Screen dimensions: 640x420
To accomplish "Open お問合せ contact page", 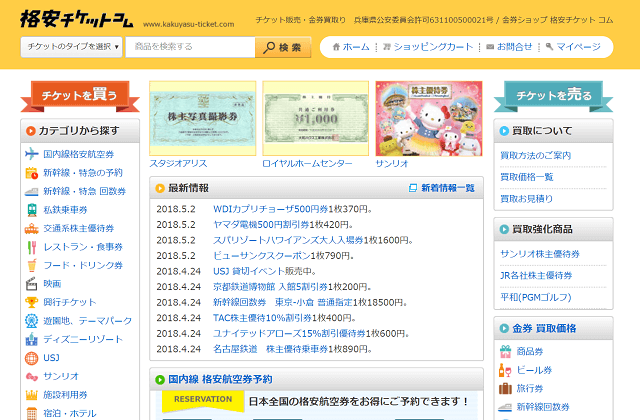I will [x=514, y=47].
